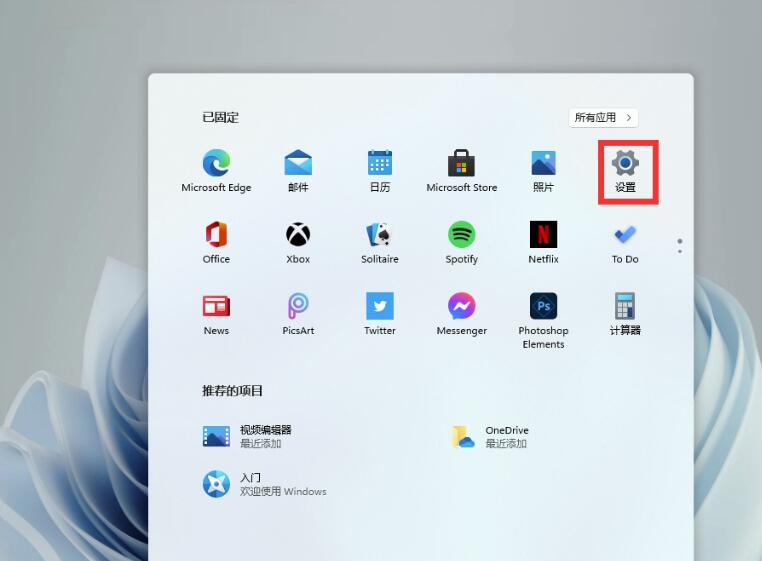Open the To Do app
The image size is (762, 561).
click(x=625, y=242)
